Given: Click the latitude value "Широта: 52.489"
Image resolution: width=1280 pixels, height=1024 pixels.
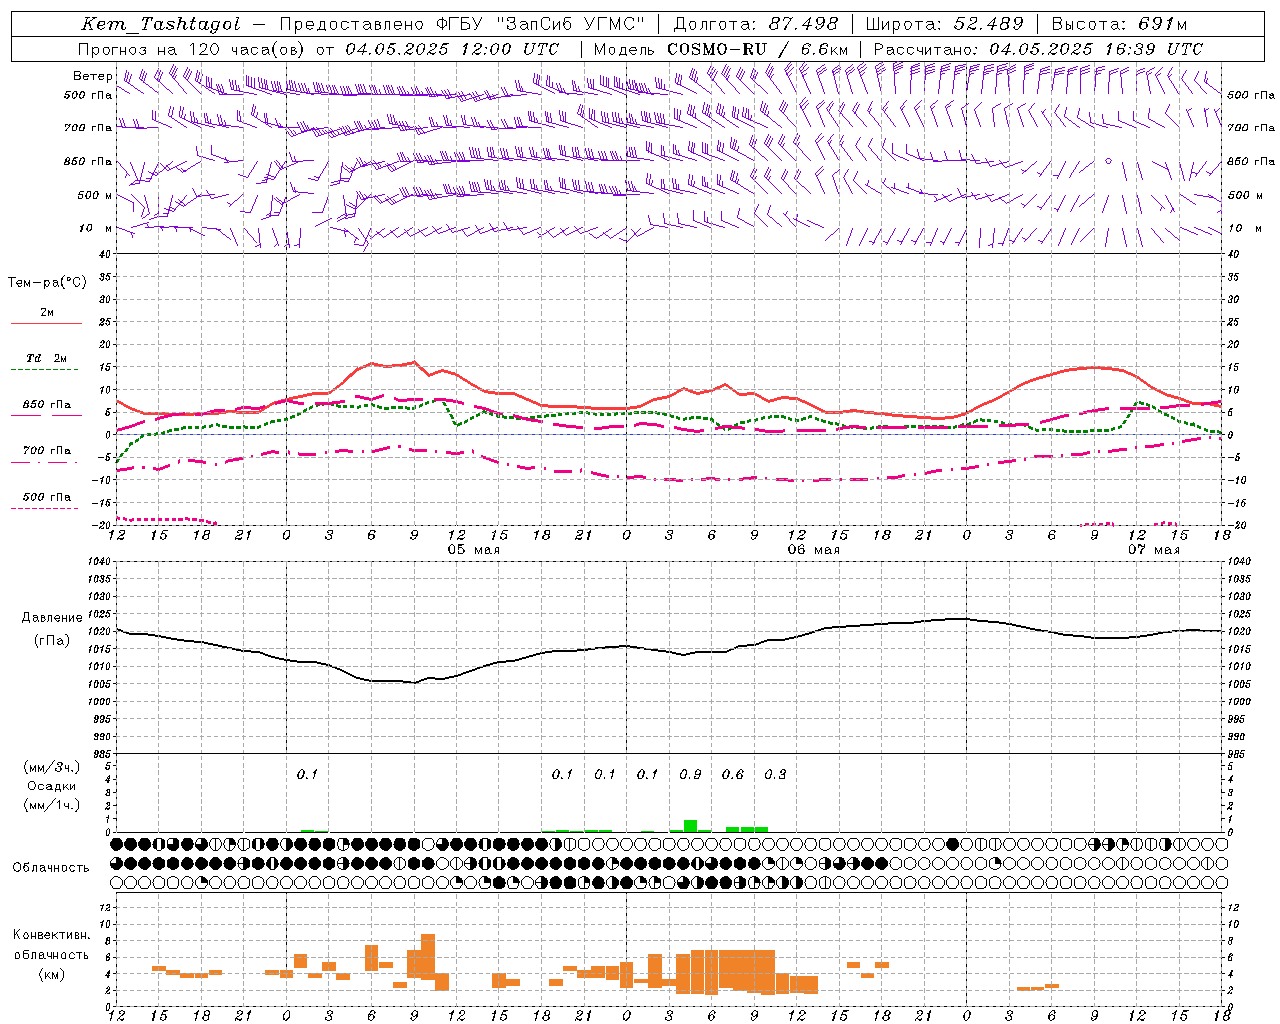Looking at the screenshot, I should 944,24.
